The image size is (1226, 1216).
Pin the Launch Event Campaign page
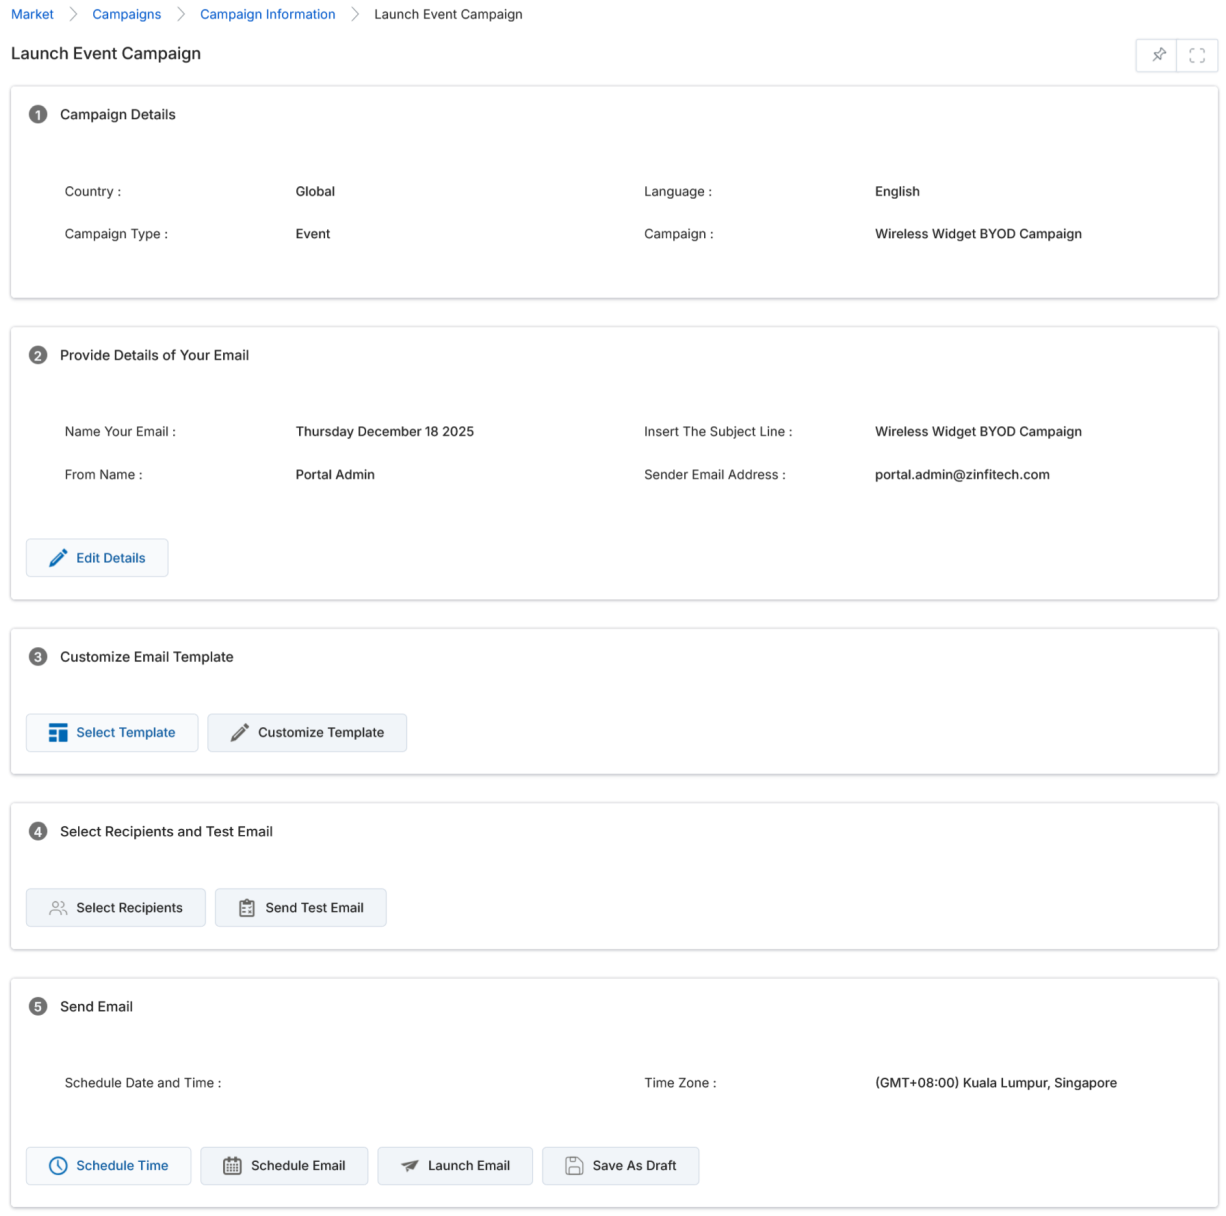(x=1158, y=55)
